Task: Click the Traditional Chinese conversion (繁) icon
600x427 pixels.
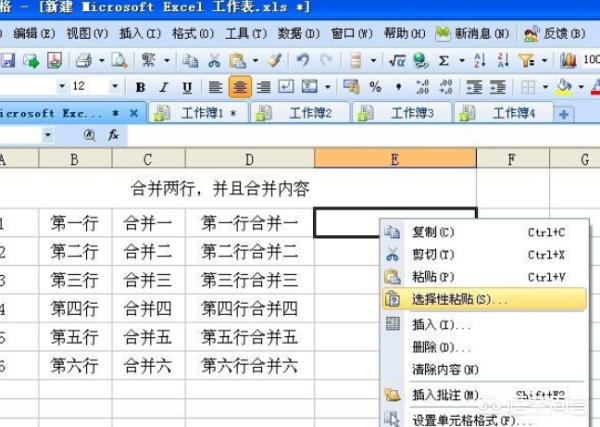Action: [148, 60]
